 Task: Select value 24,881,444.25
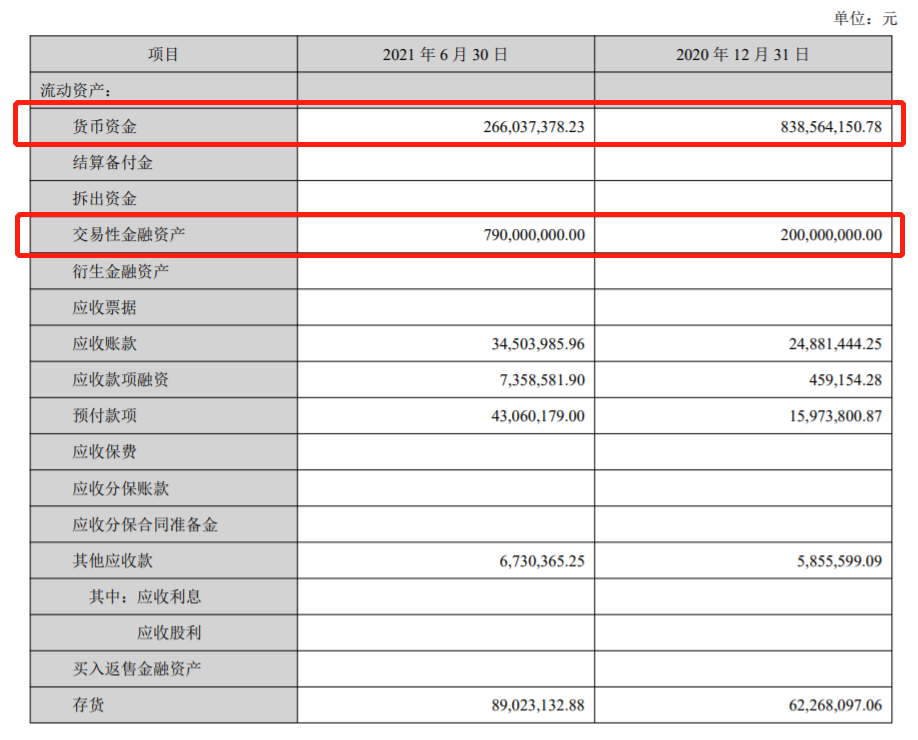tap(835, 344)
